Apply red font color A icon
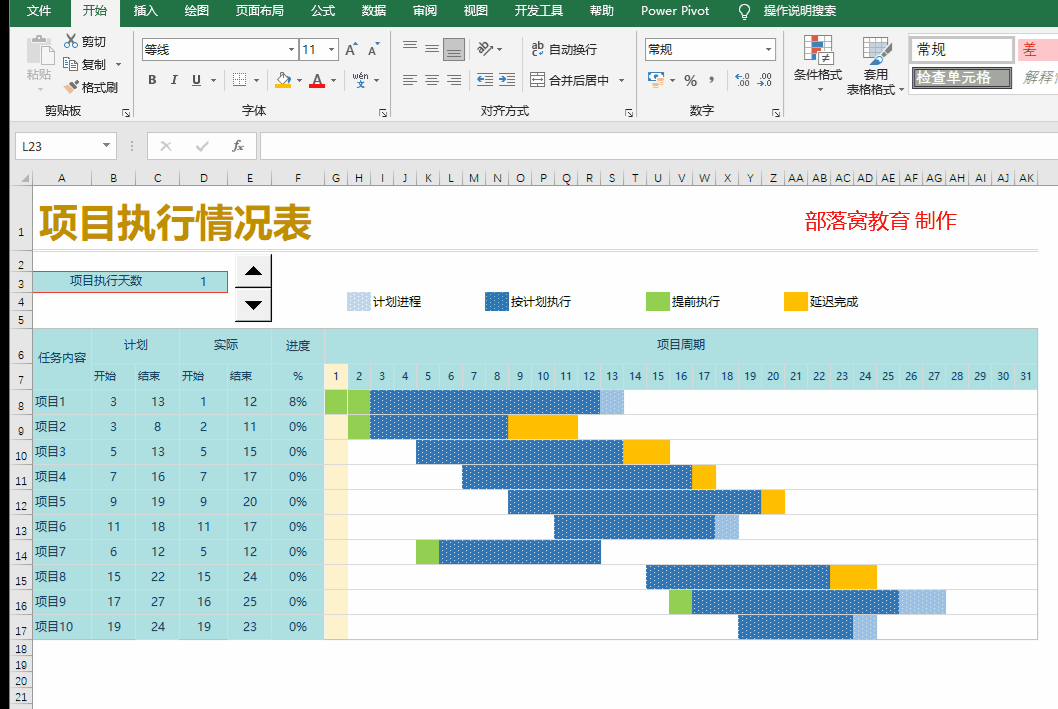The image size is (1058, 709). (x=316, y=80)
